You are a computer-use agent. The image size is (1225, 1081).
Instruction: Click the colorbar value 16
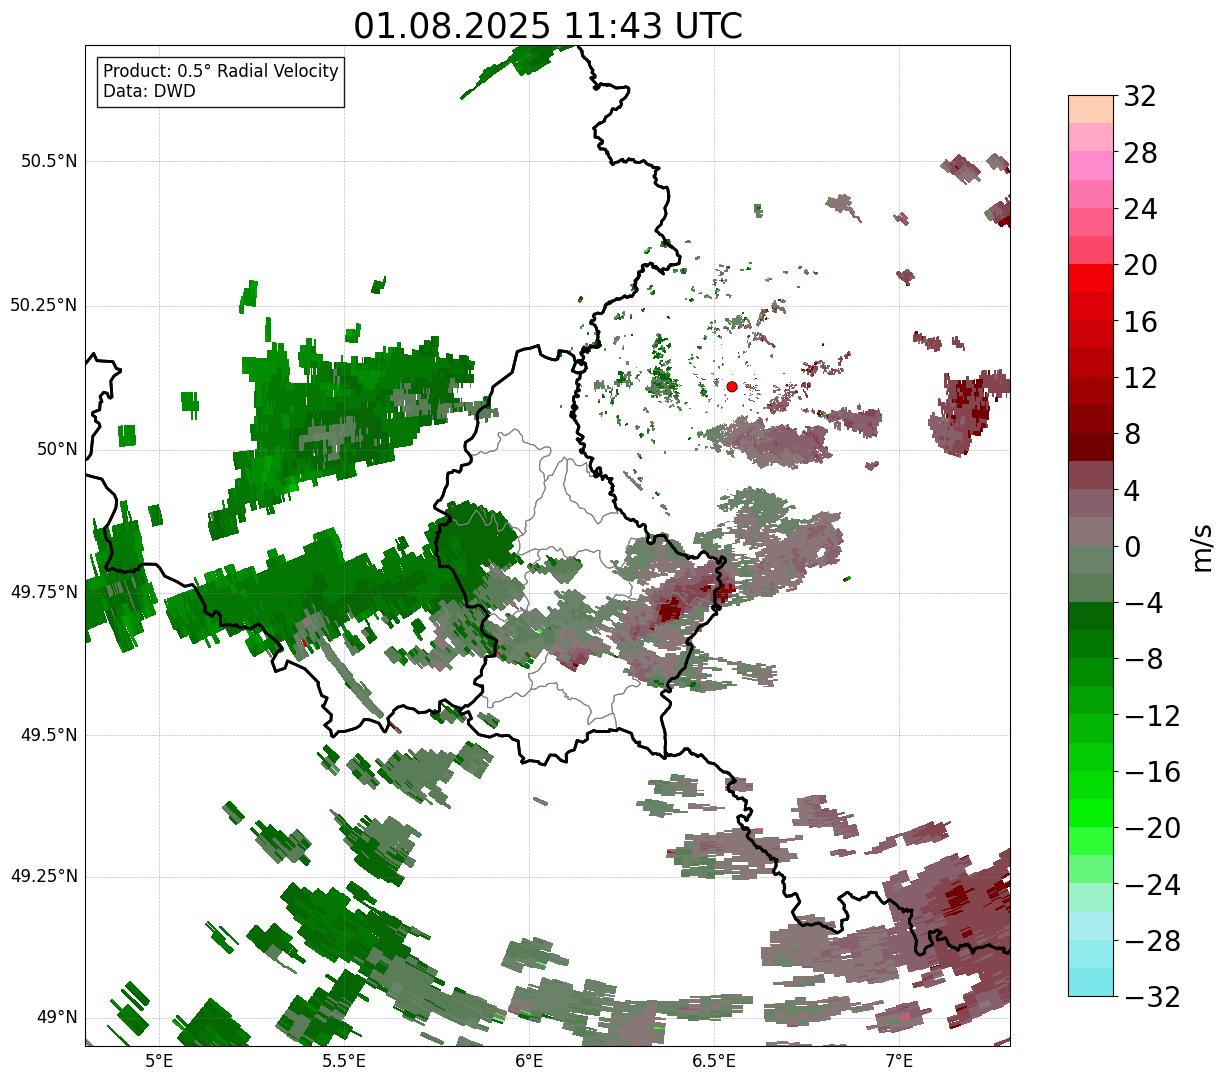pyautogui.click(x=1140, y=322)
